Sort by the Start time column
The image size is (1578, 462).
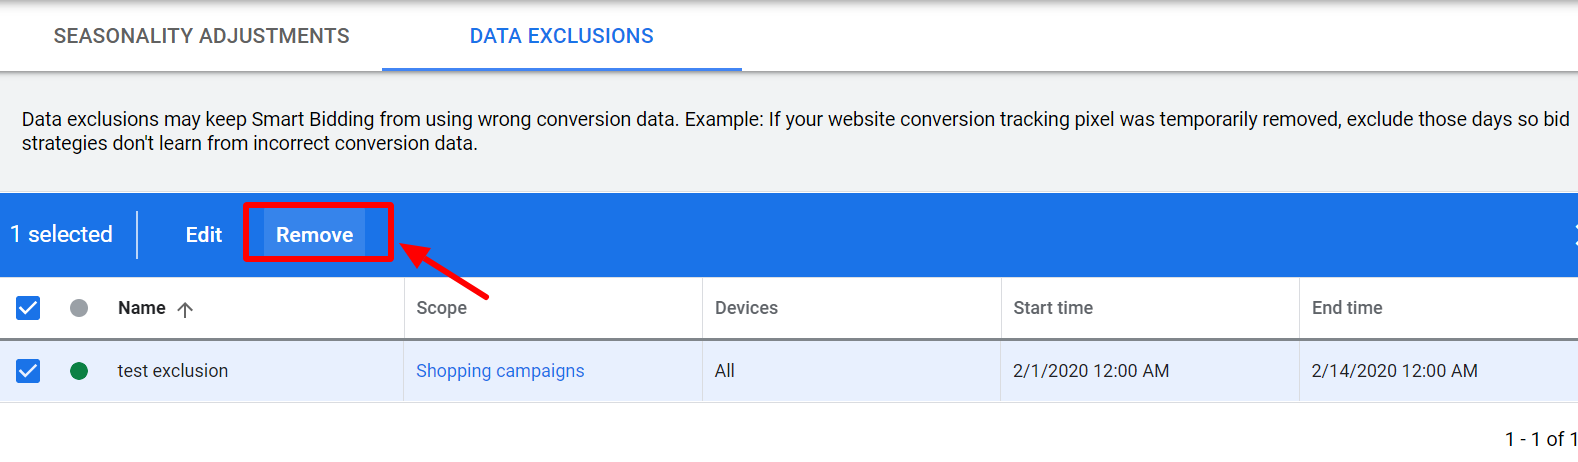pos(1053,308)
